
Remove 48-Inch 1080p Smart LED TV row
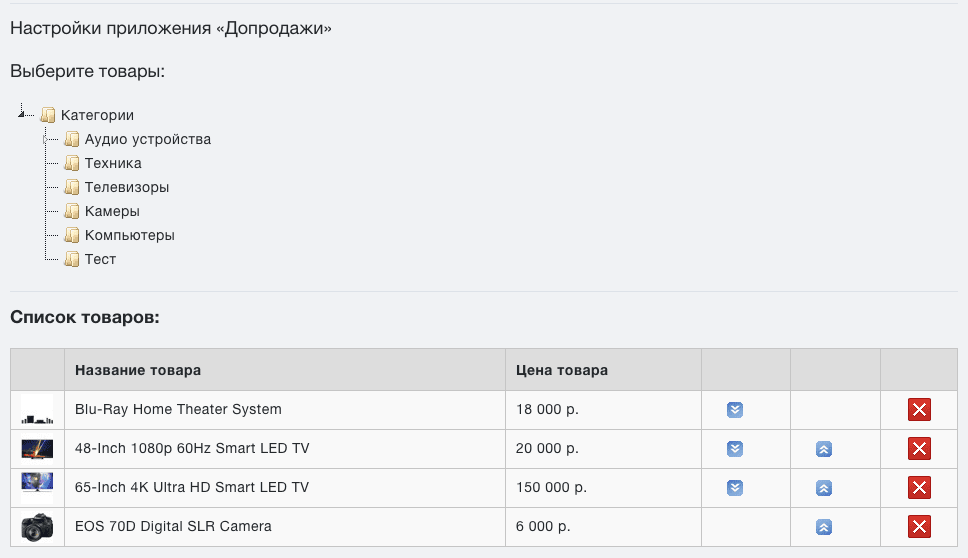click(x=919, y=449)
